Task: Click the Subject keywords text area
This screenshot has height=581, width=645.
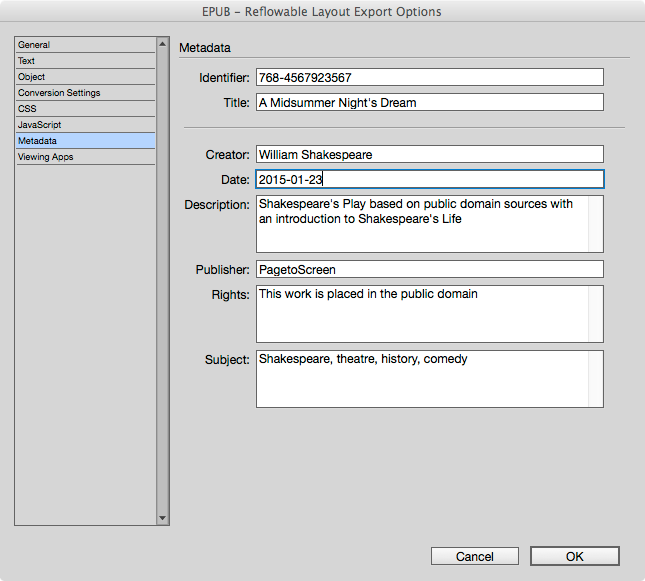Action: [430, 379]
